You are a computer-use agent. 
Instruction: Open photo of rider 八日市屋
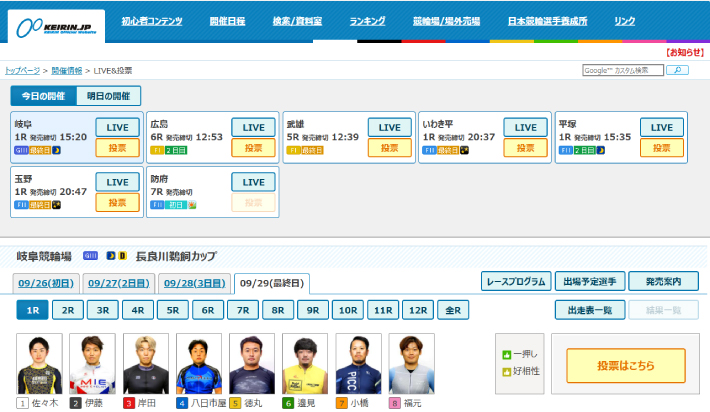[x=199, y=364]
